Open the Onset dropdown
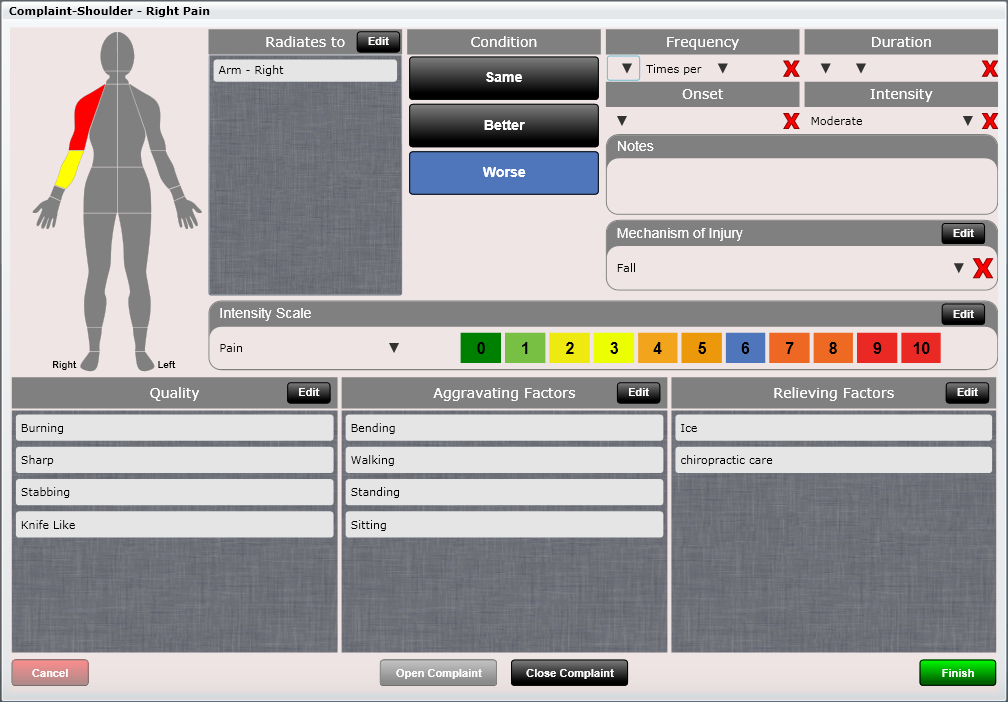Image resolution: width=1008 pixels, height=702 pixels. coord(621,121)
